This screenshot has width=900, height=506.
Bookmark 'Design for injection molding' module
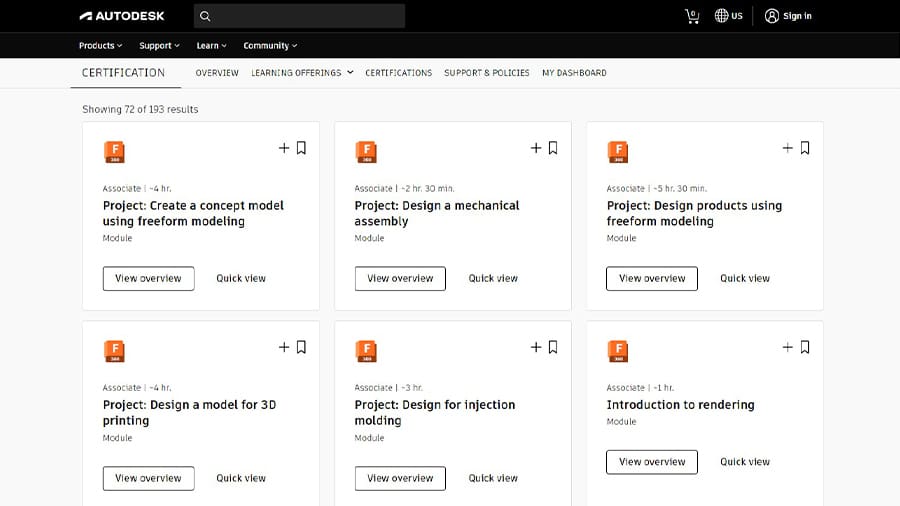click(553, 347)
